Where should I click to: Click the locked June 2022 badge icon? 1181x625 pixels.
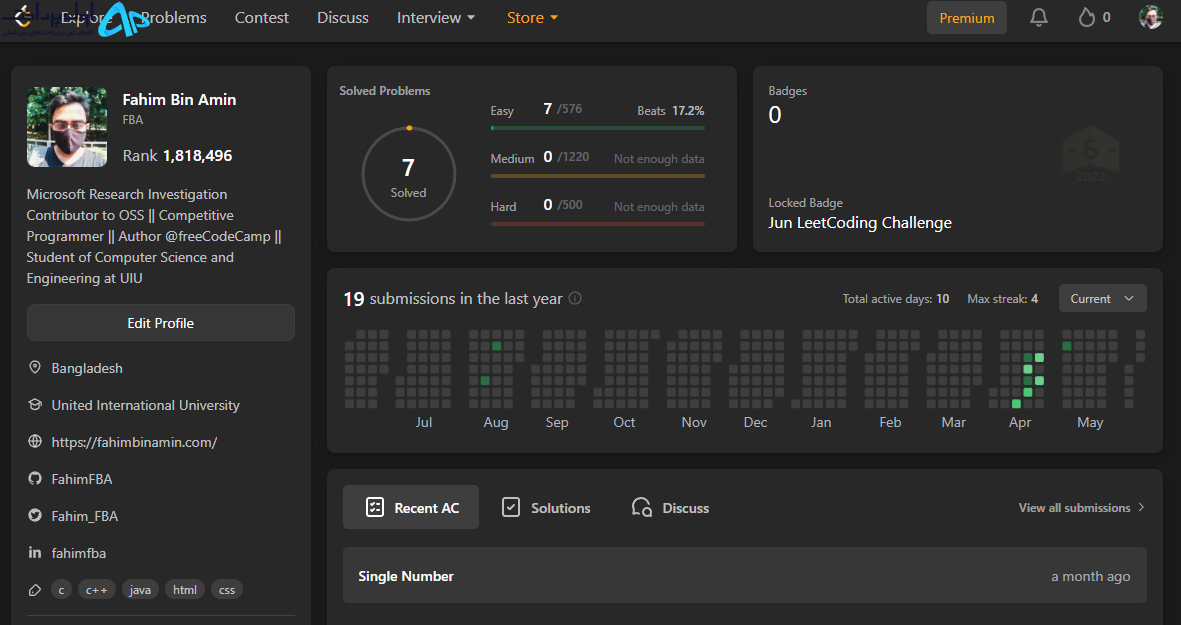1090,156
